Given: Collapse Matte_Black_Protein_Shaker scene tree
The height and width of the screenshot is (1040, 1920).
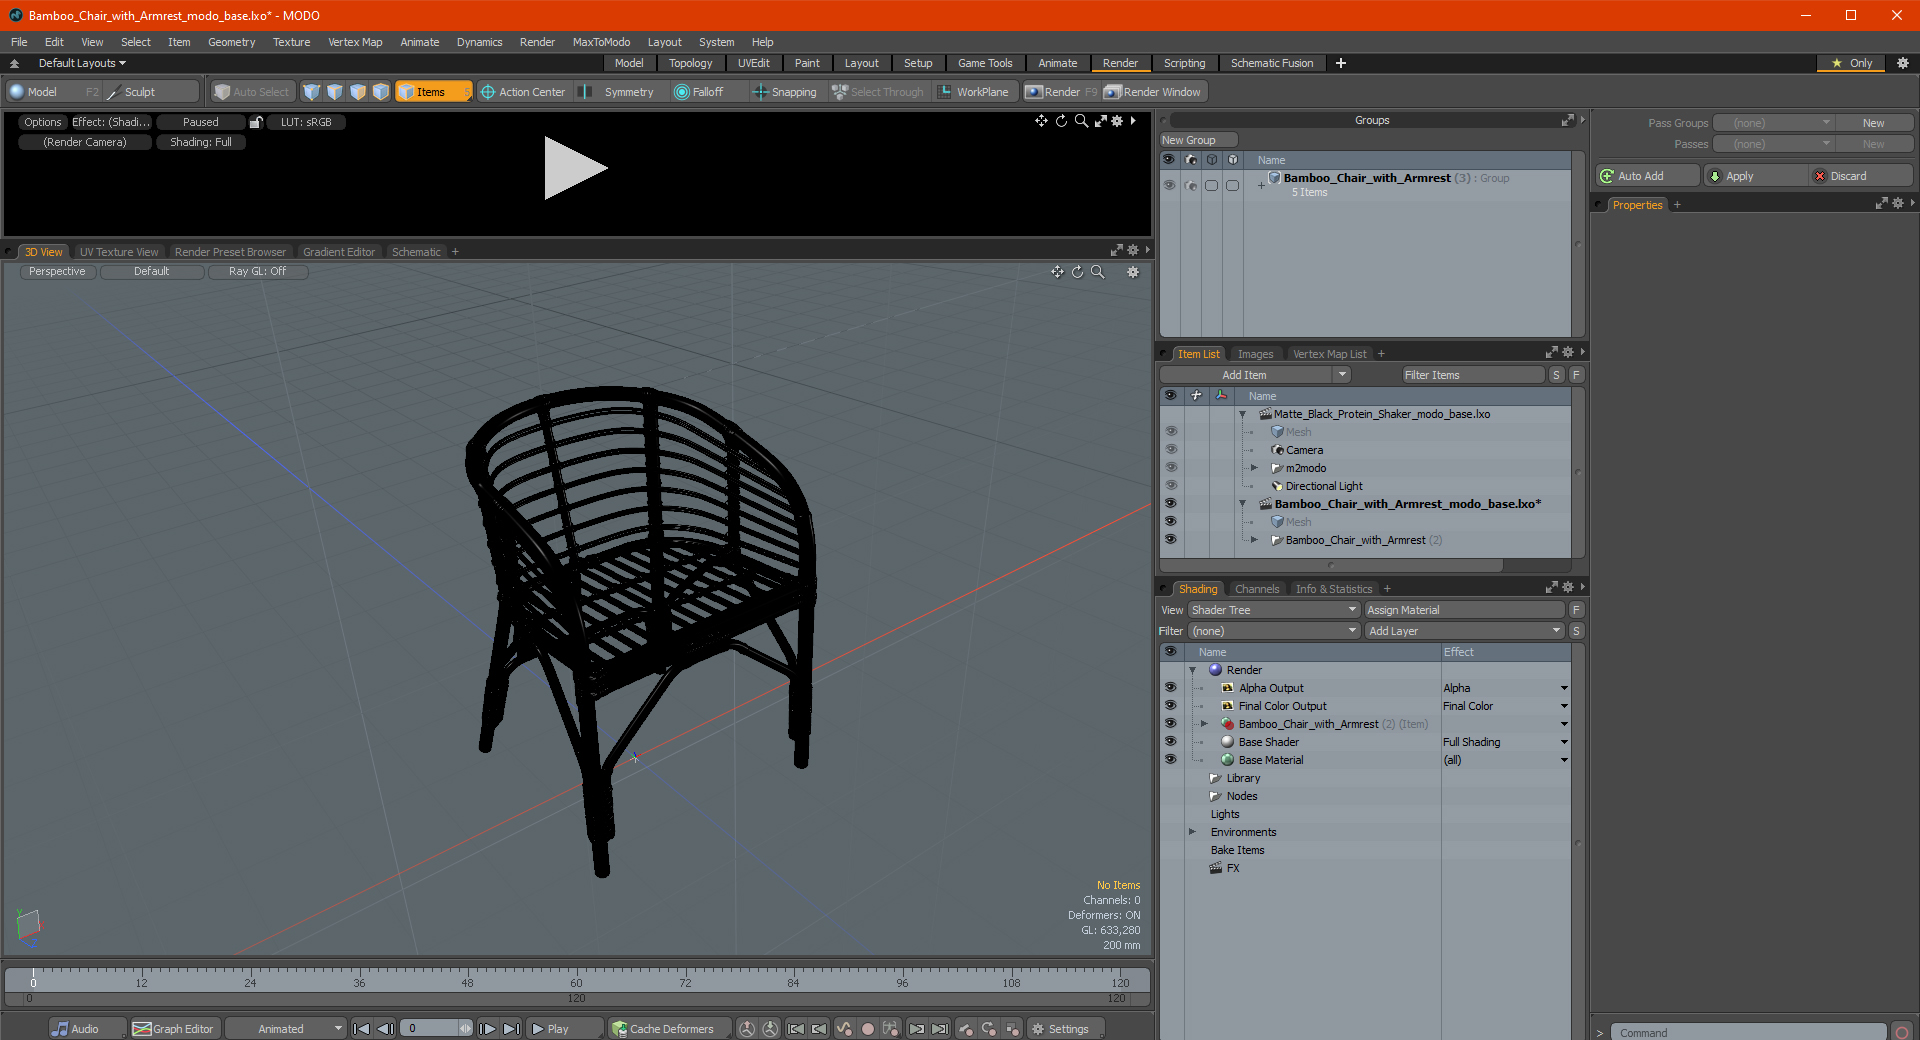Looking at the screenshot, I should [x=1243, y=414].
